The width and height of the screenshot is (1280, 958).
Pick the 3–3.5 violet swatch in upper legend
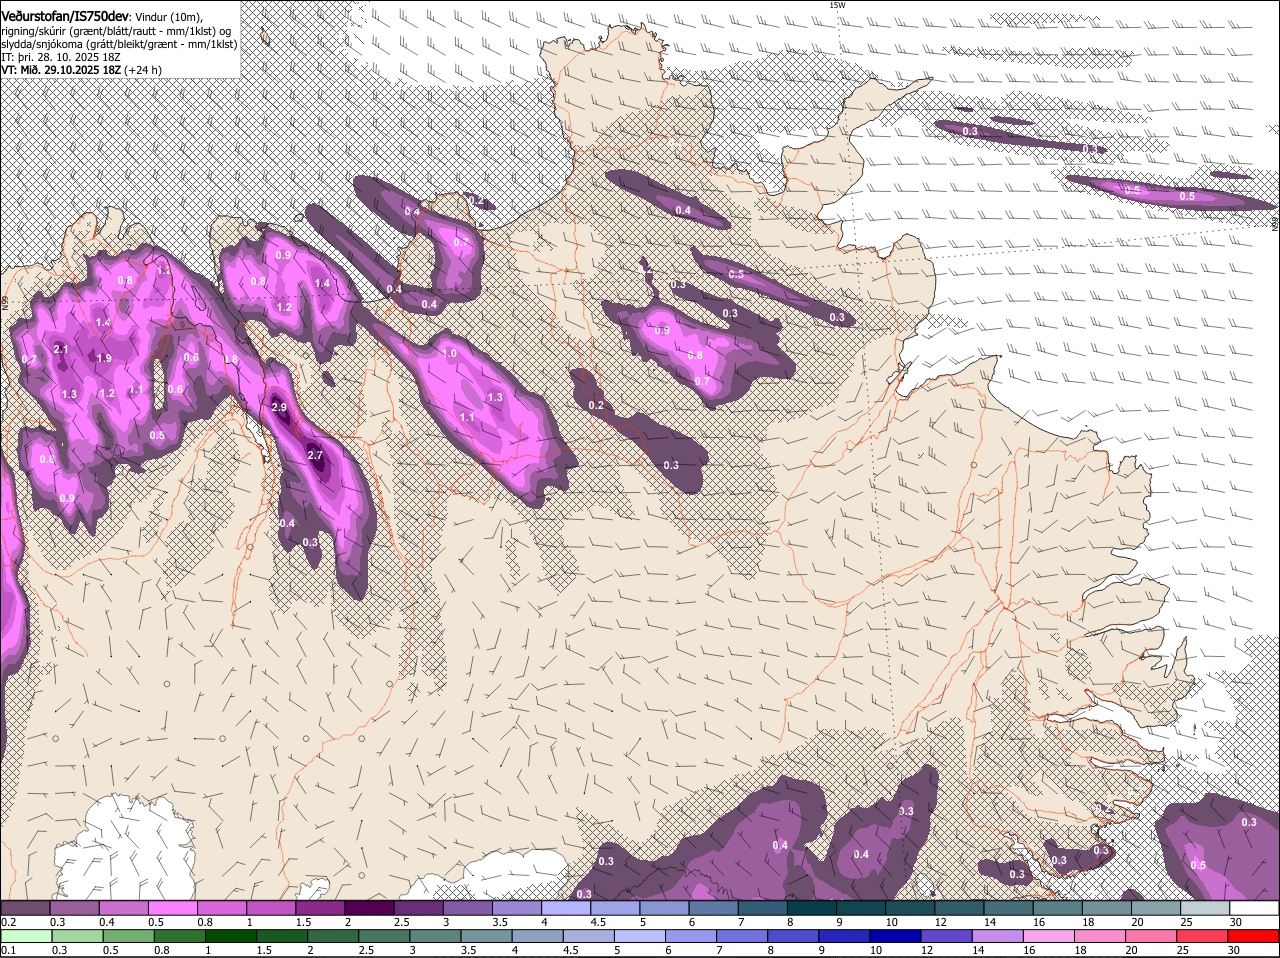point(467,908)
